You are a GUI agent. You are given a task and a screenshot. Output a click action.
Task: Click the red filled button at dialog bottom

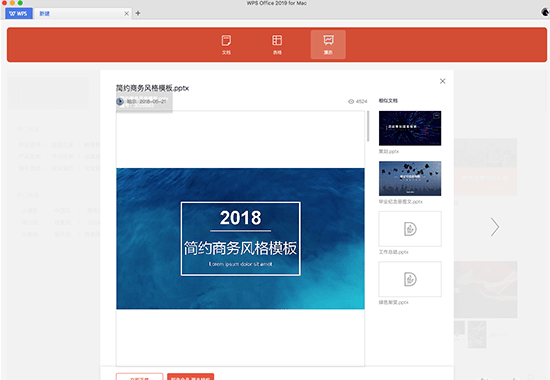click(x=190, y=377)
